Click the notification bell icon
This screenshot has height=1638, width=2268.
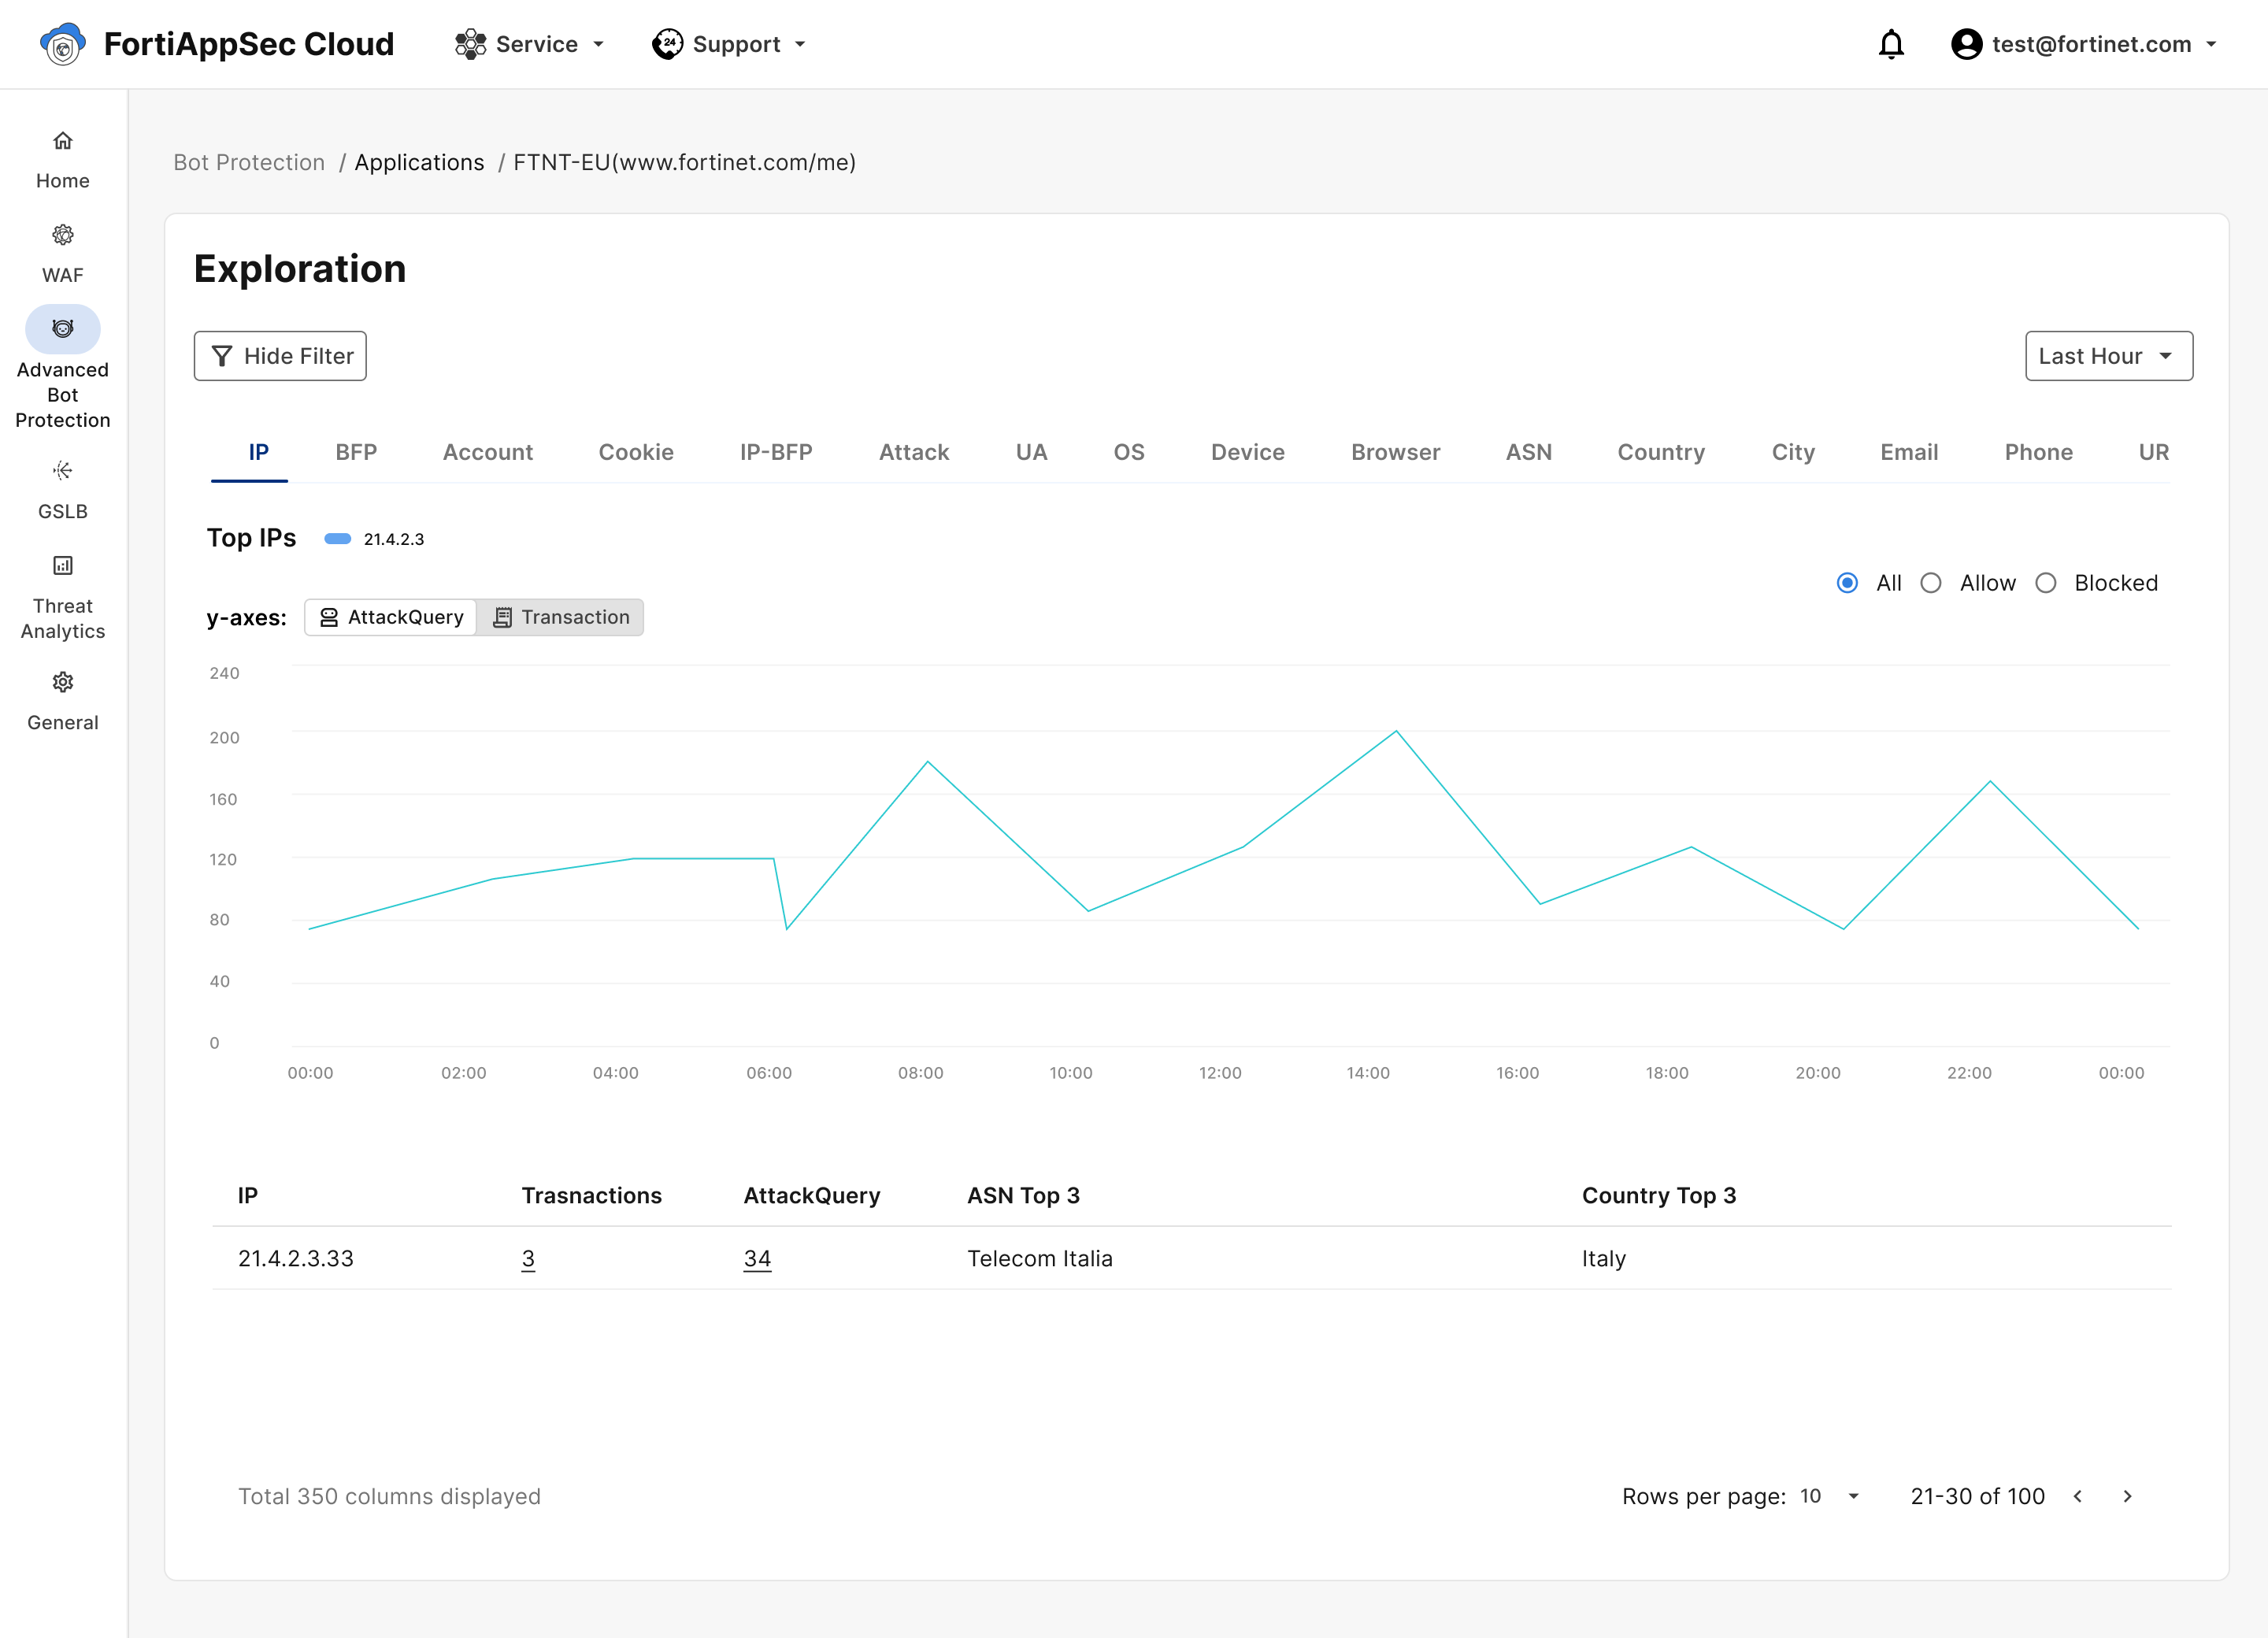point(1890,44)
